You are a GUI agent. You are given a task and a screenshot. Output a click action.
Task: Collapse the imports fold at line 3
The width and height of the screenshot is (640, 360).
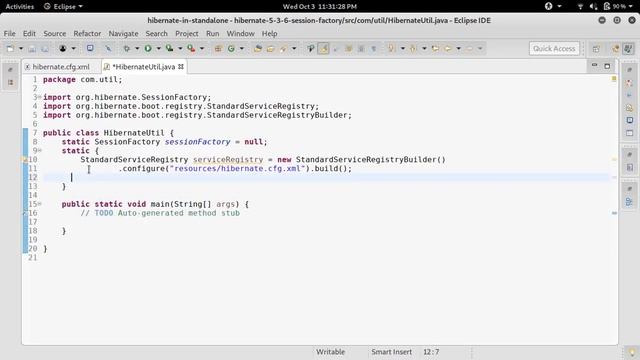tap(40, 97)
